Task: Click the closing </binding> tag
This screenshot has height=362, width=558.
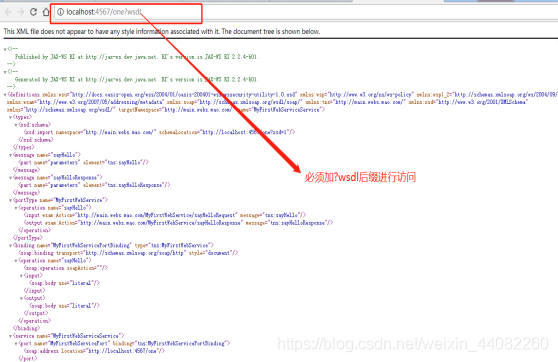Action: tap(26, 329)
